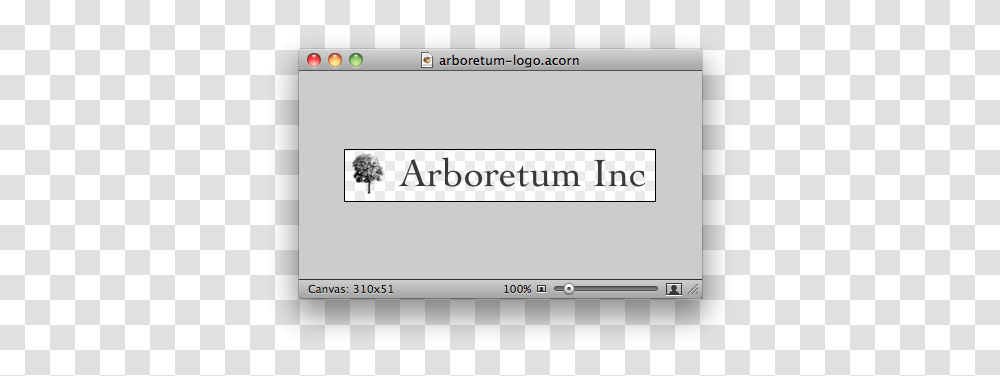Click the Canvas: 310x51 status text
Screen dimensions: 1000x376
click(351, 289)
